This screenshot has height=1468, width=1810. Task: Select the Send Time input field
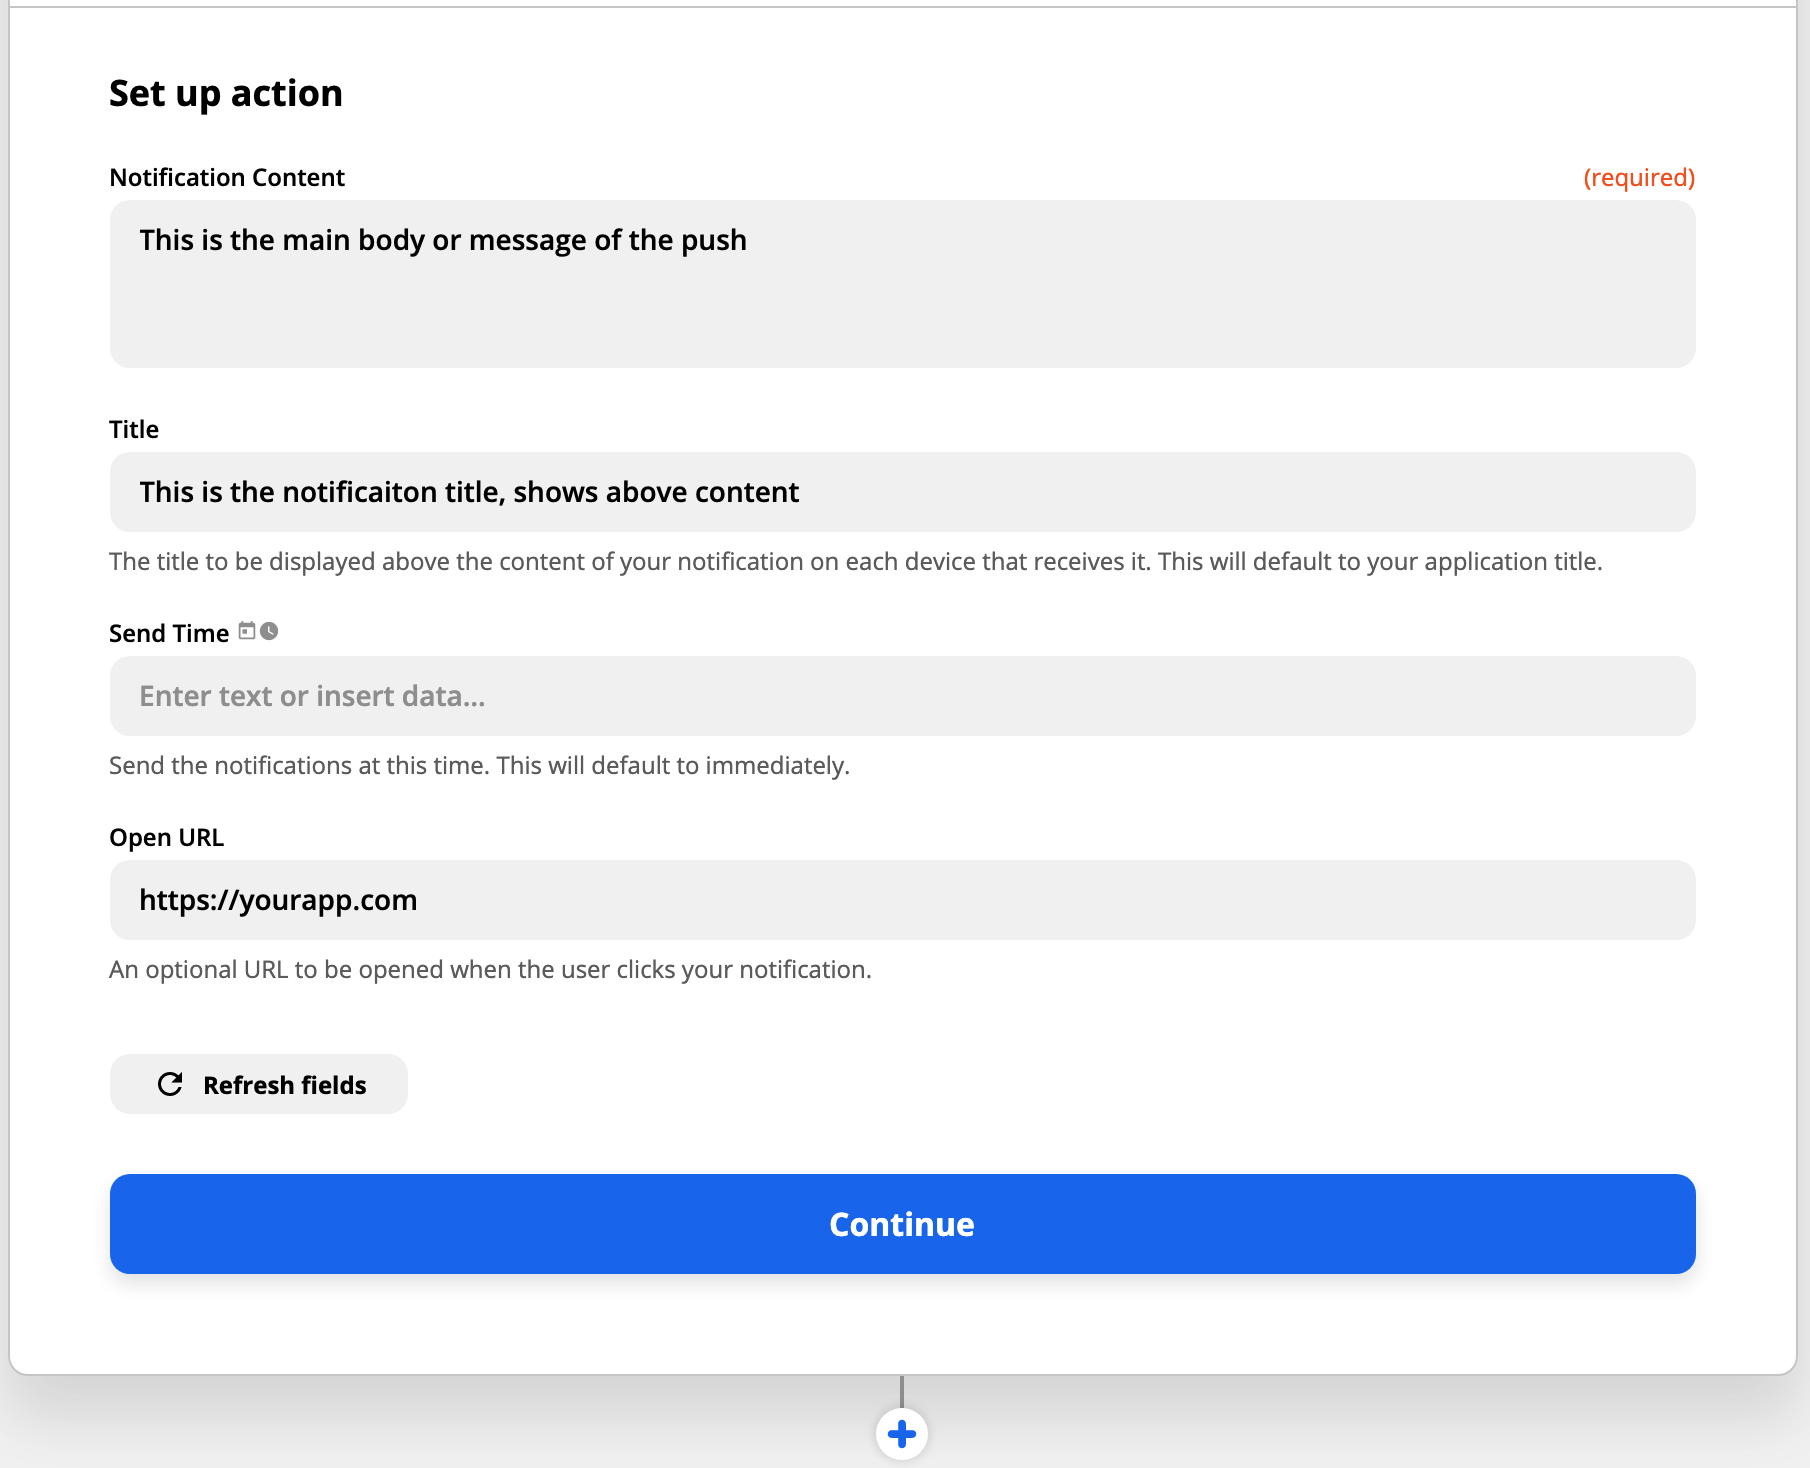pyautogui.click(x=902, y=696)
